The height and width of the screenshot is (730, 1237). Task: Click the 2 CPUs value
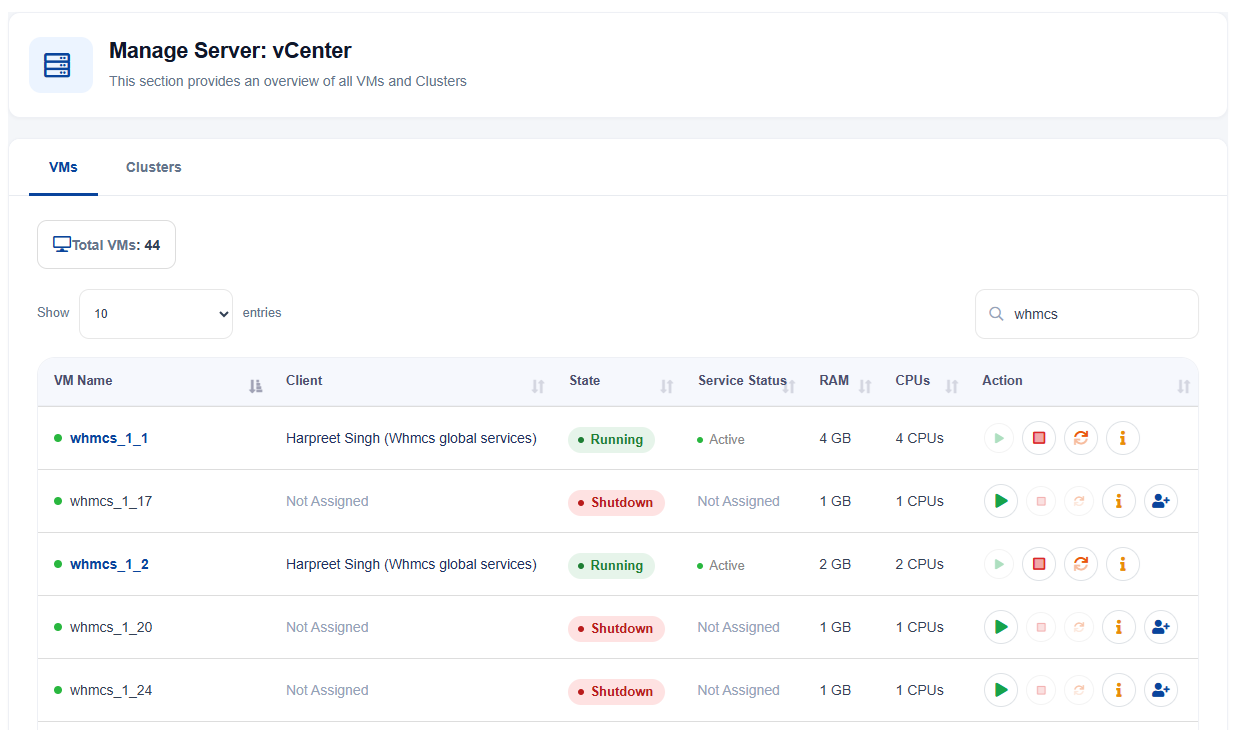[920, 564]
